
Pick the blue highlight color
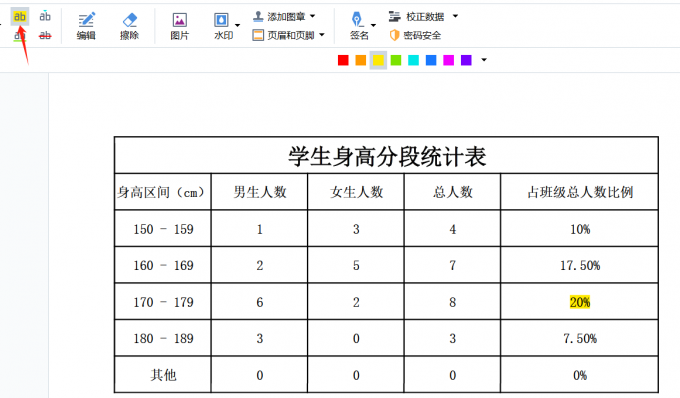(431, 60)
